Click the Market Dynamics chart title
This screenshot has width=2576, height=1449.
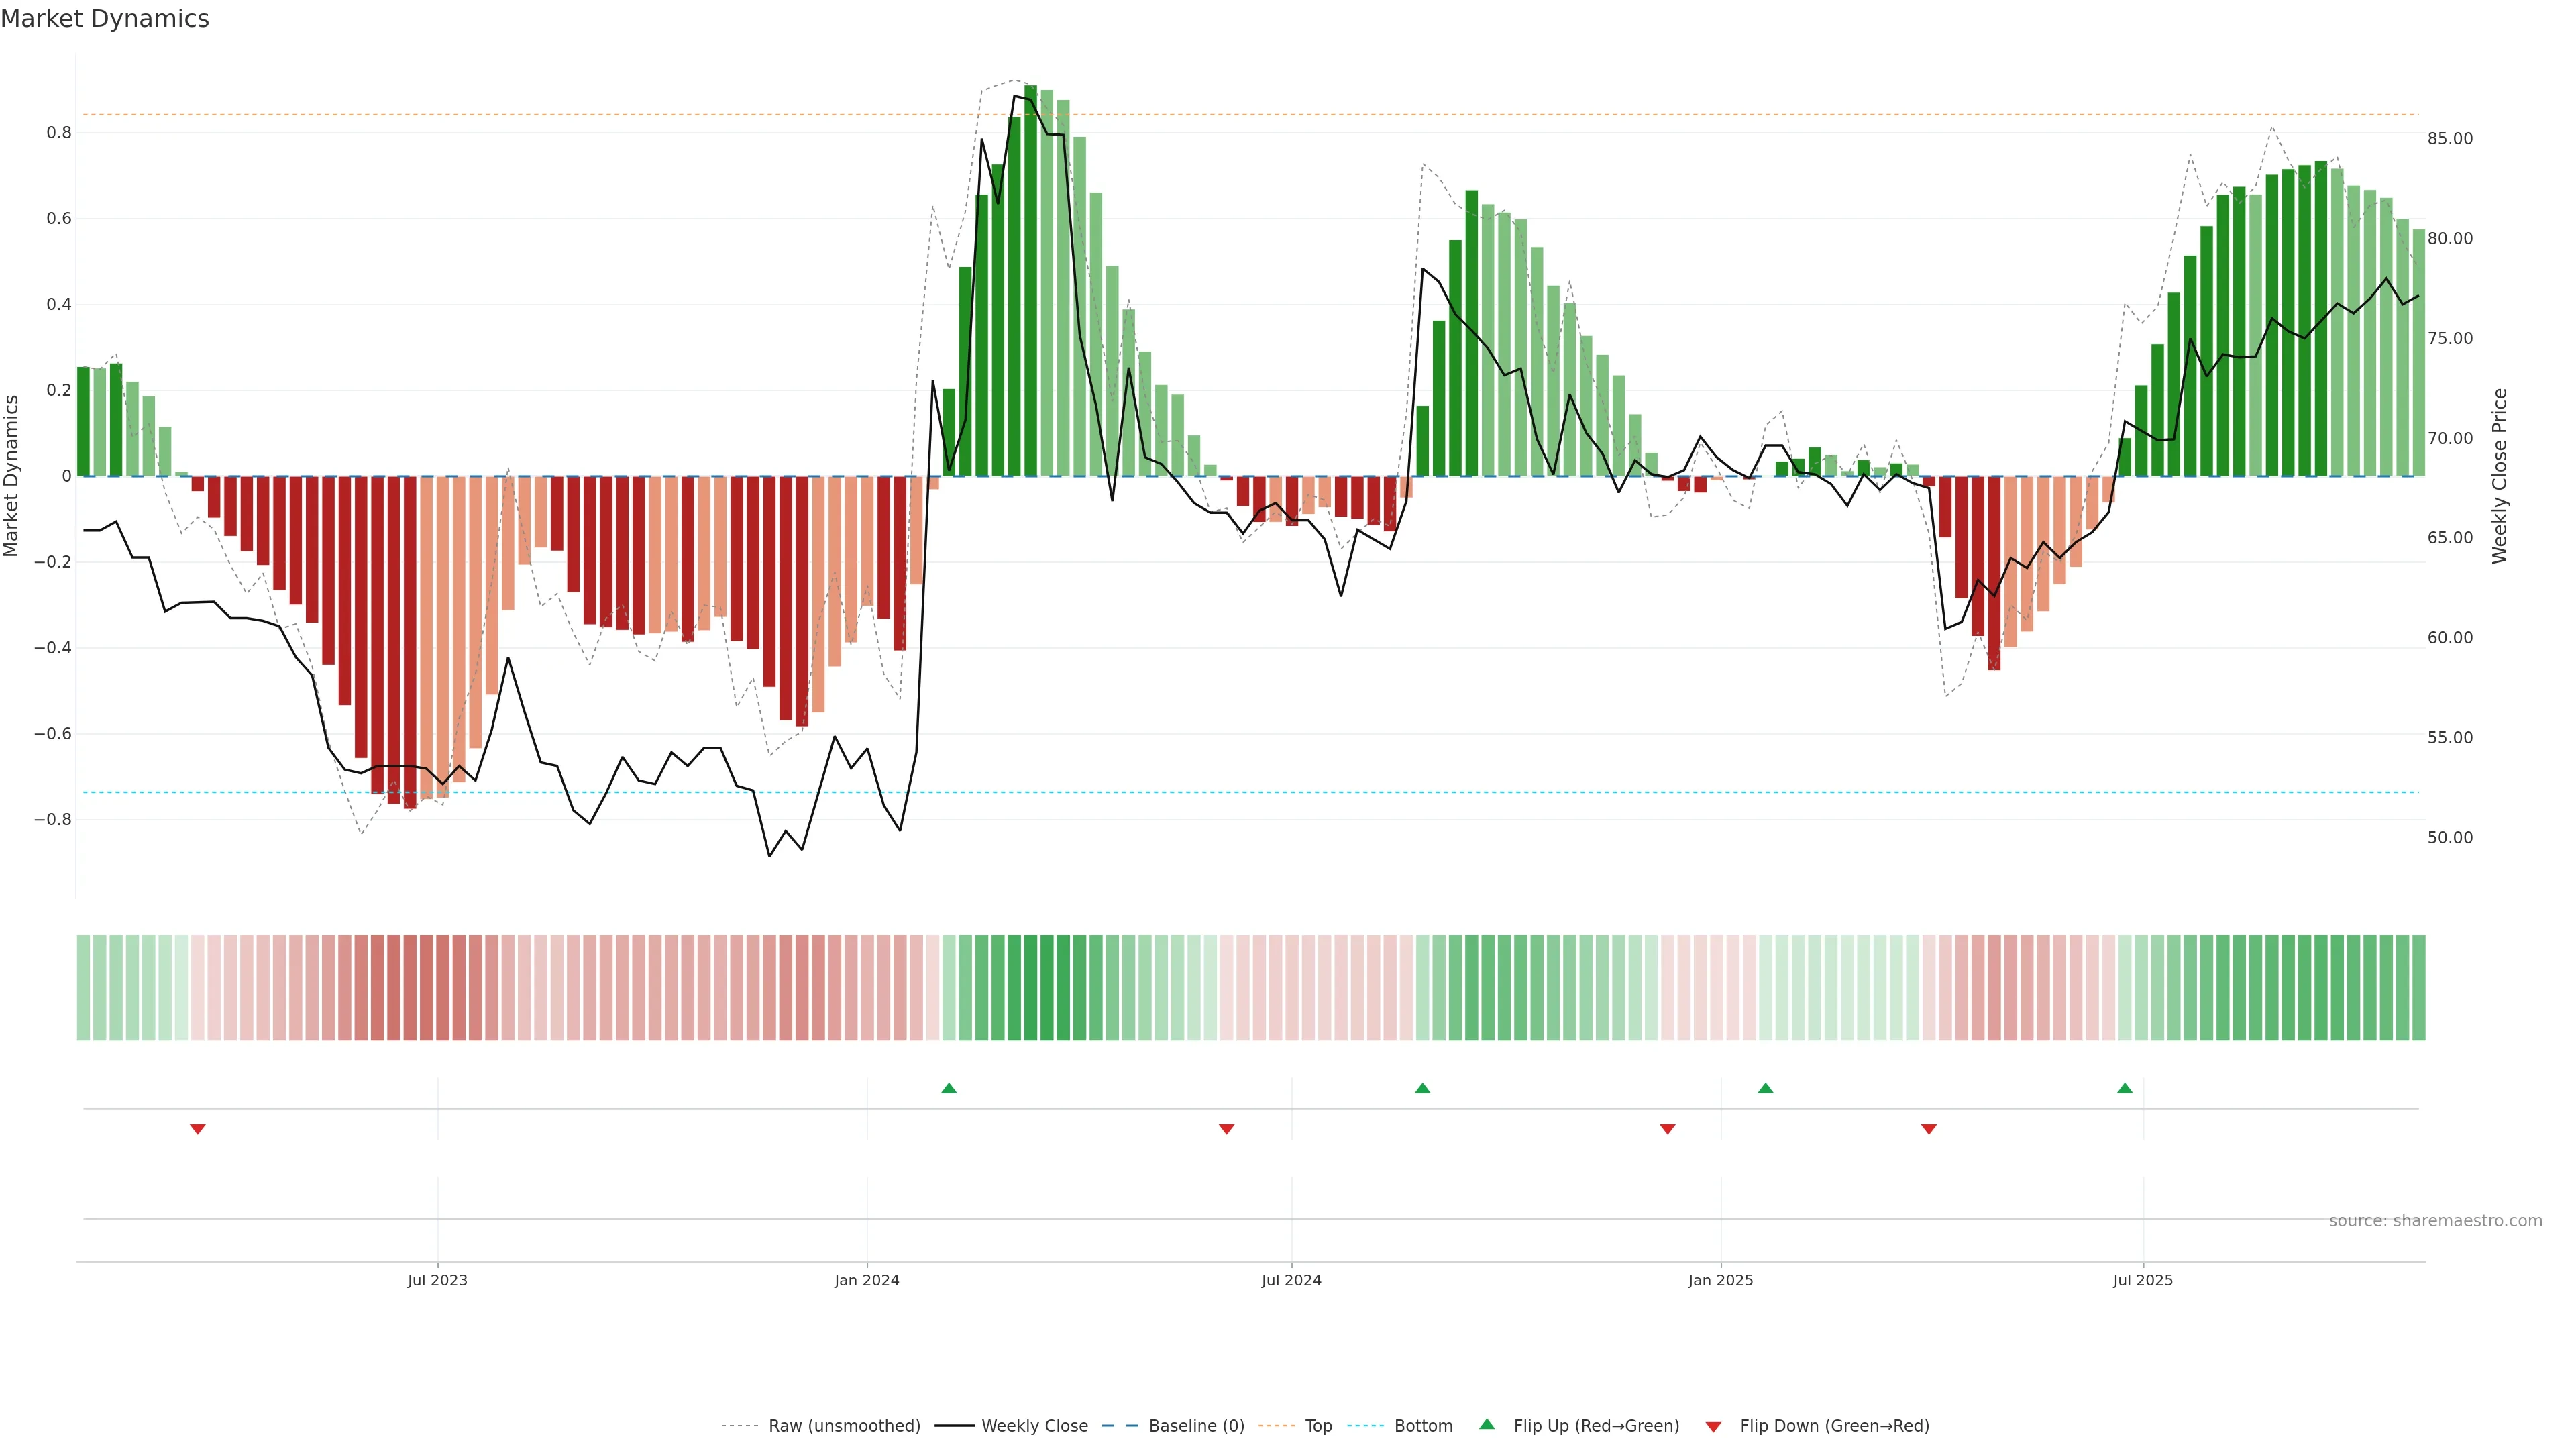tap(105, 19)
